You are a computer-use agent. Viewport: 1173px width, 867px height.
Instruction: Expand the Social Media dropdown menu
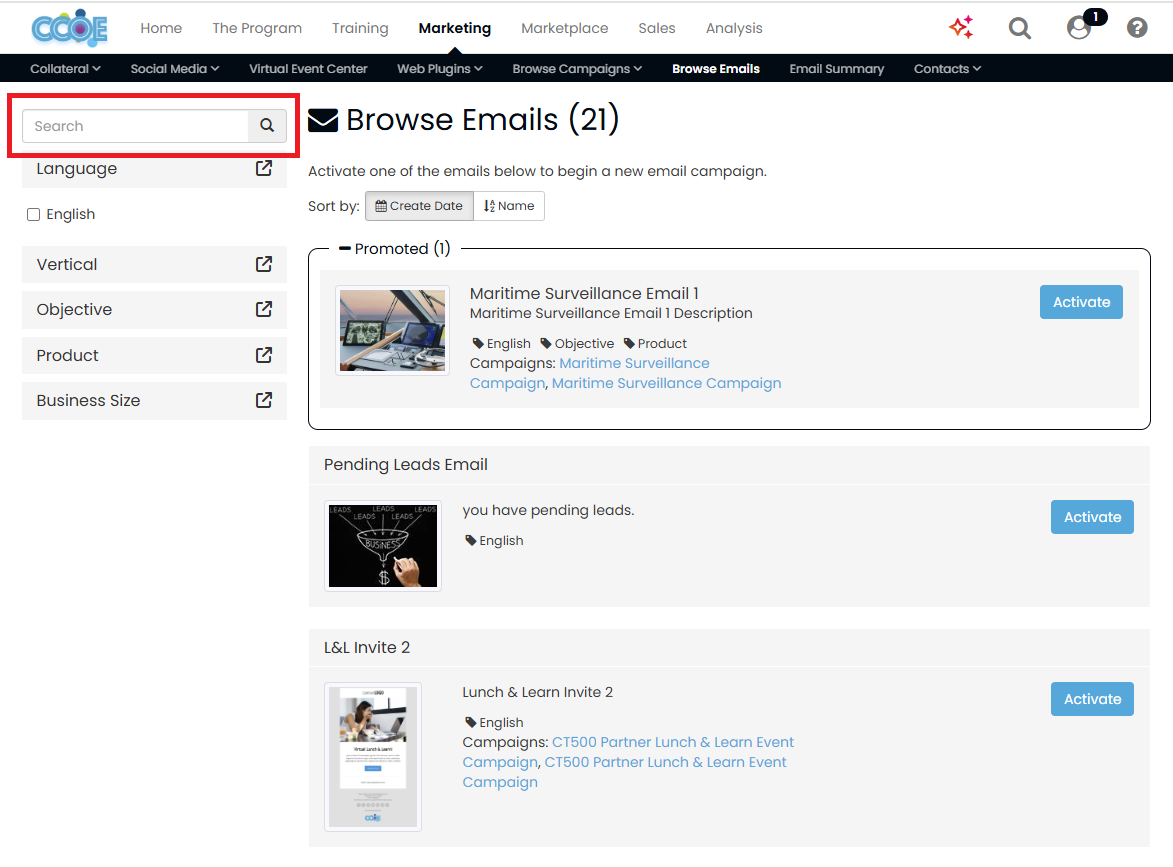[175, 69]
